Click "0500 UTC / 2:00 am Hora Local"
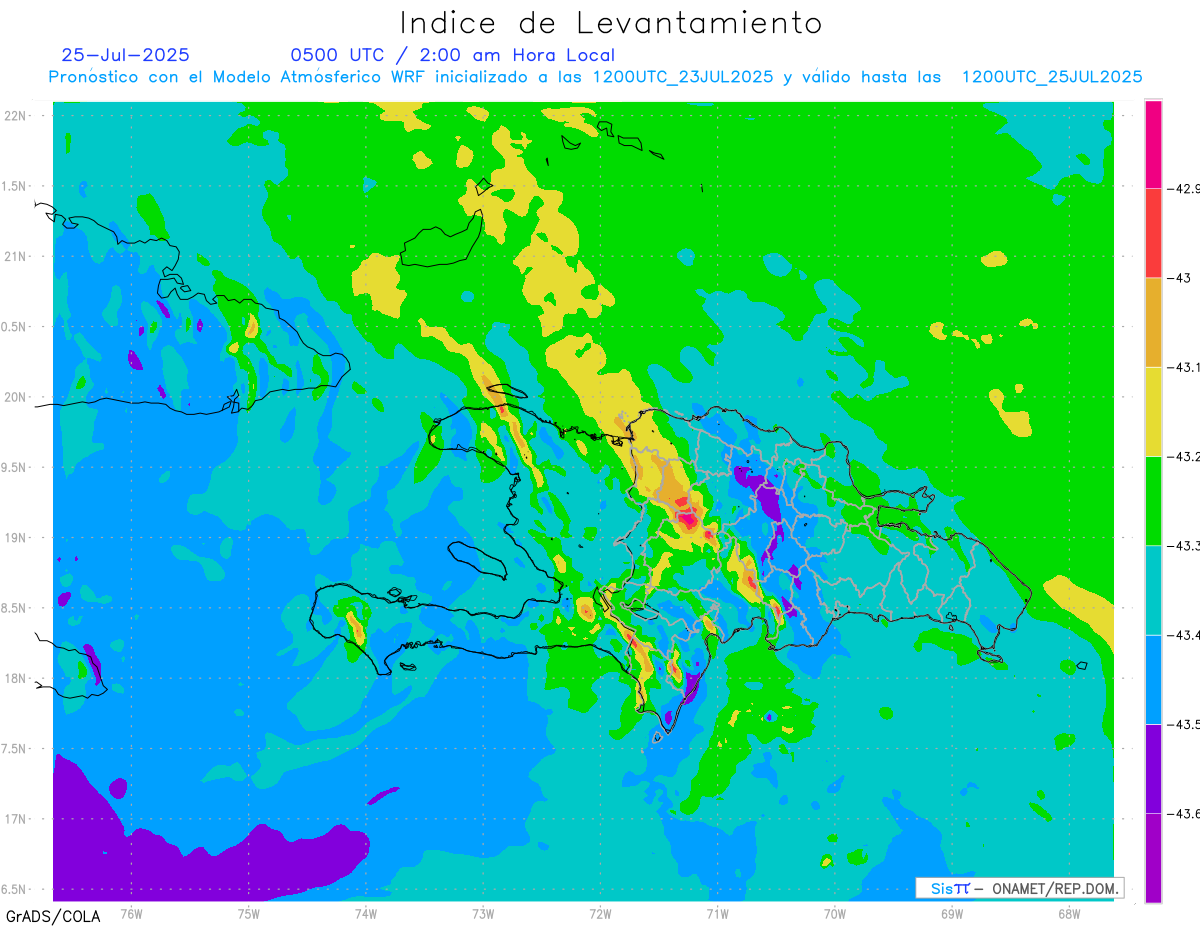 pyautogui.click(x=452, y=55)
